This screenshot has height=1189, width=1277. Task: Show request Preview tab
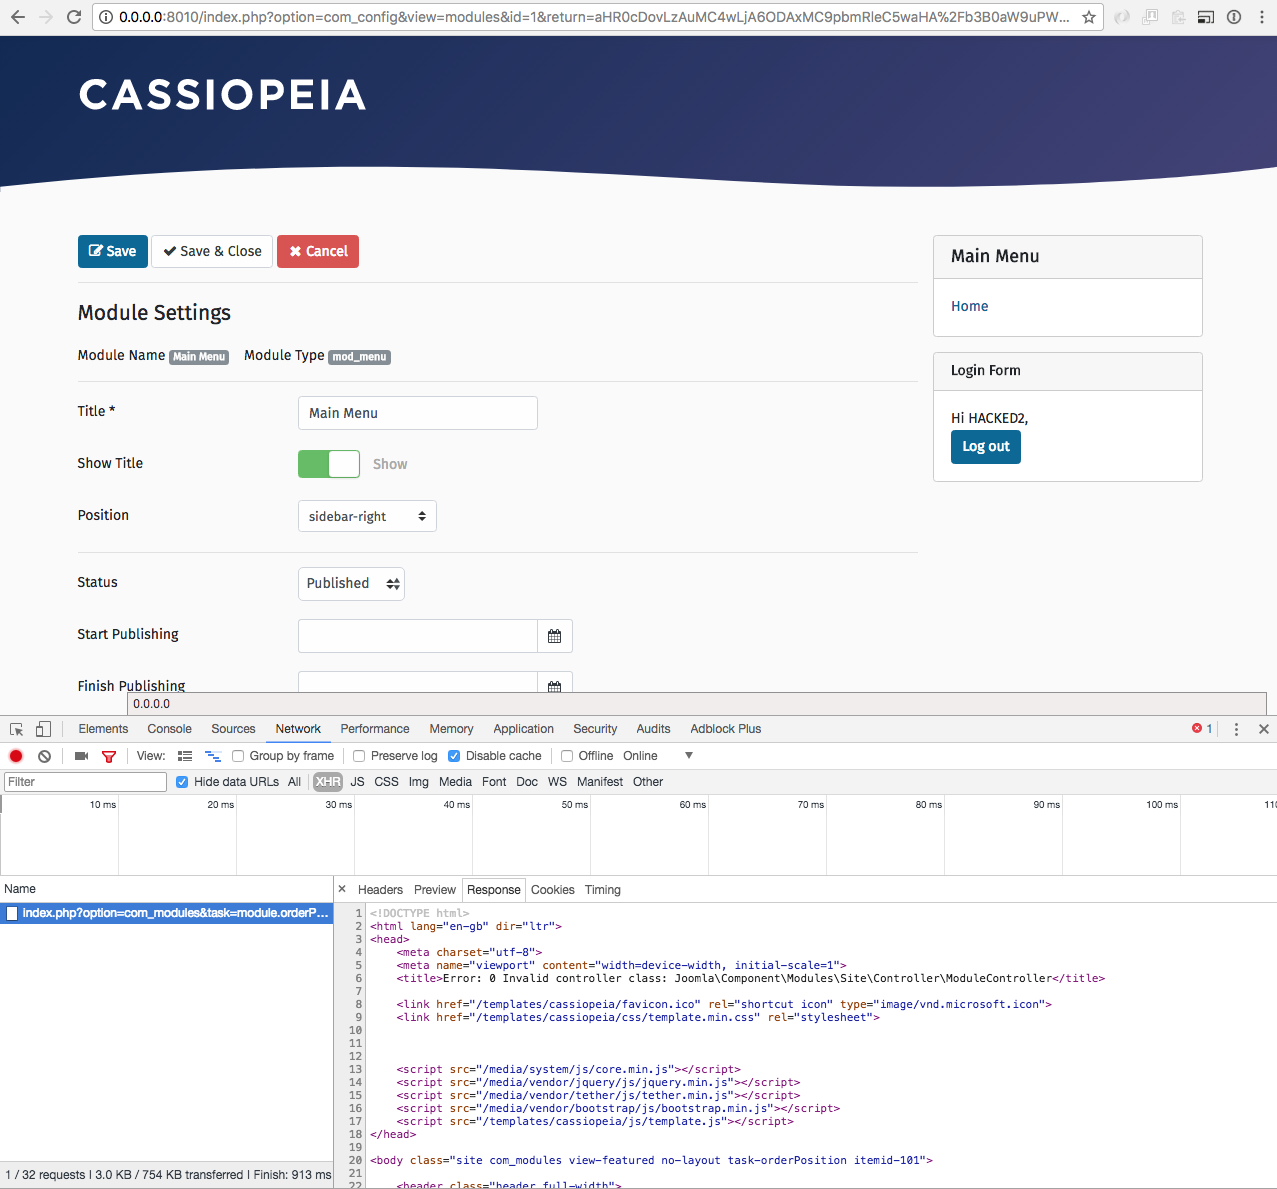435,890
